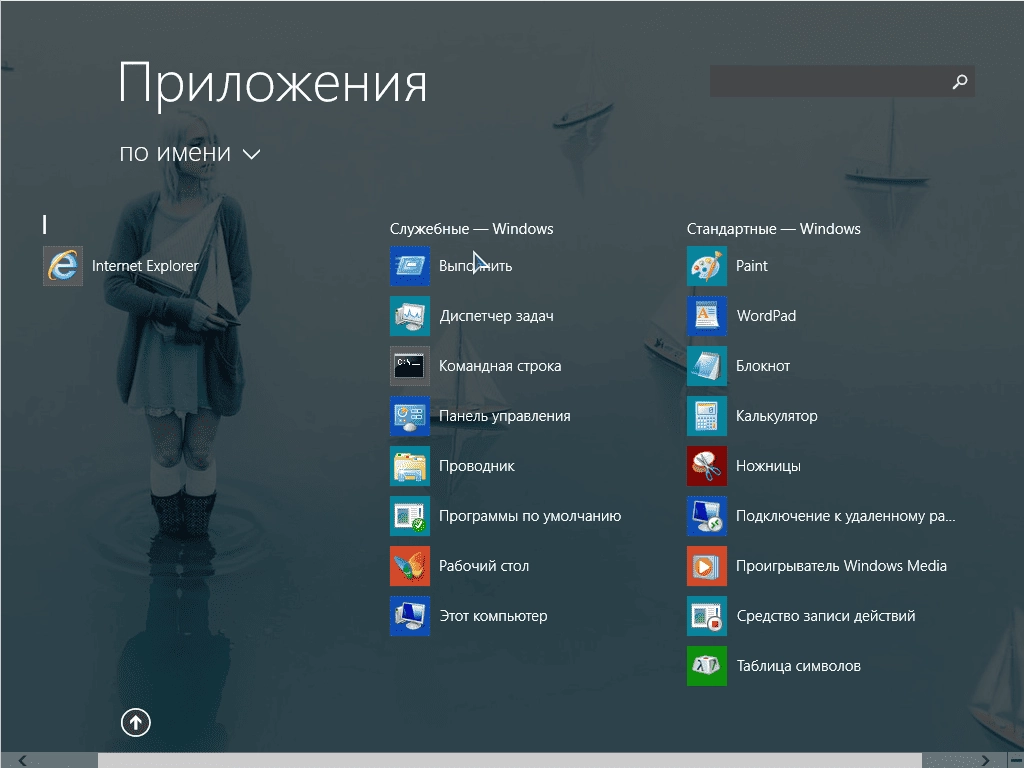Click the 'Этот компьютер' label
Image resolution: width=1024 pixels, height=768 pixels.
pos(494,616)
